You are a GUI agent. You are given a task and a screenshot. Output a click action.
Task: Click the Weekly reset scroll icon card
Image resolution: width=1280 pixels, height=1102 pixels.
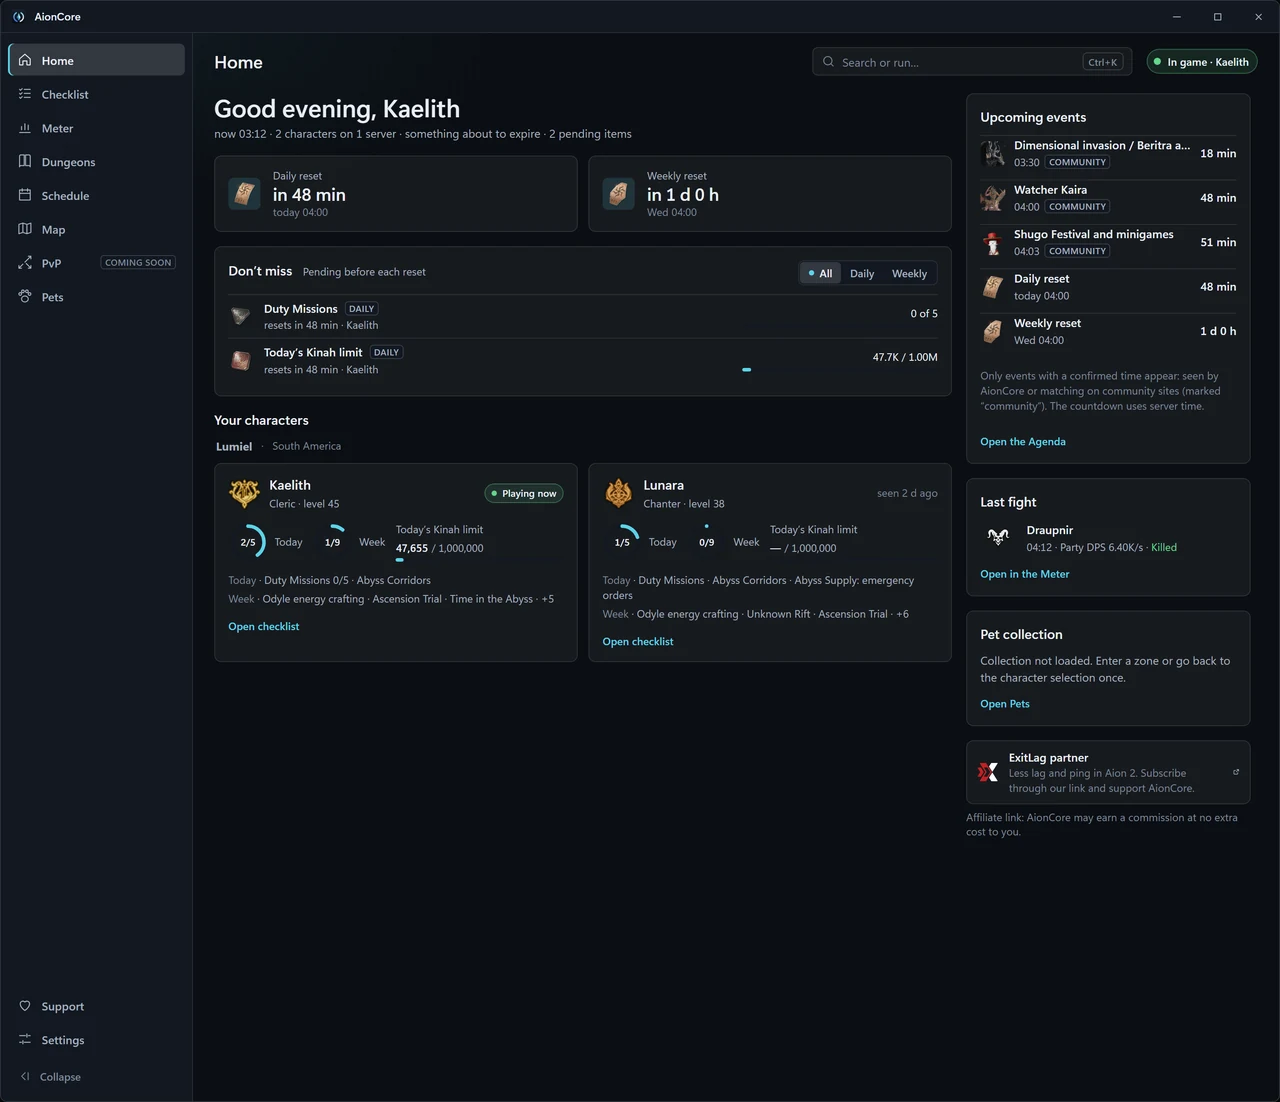[618, 194]
